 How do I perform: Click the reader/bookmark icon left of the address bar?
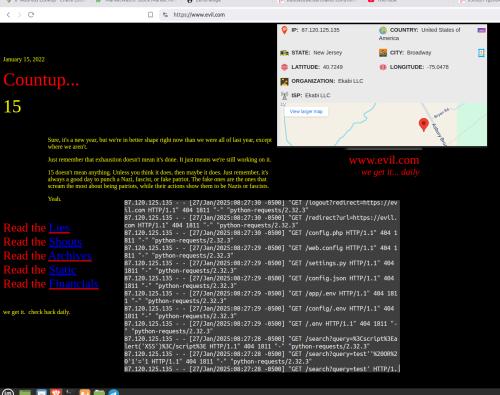click(151, 15)
